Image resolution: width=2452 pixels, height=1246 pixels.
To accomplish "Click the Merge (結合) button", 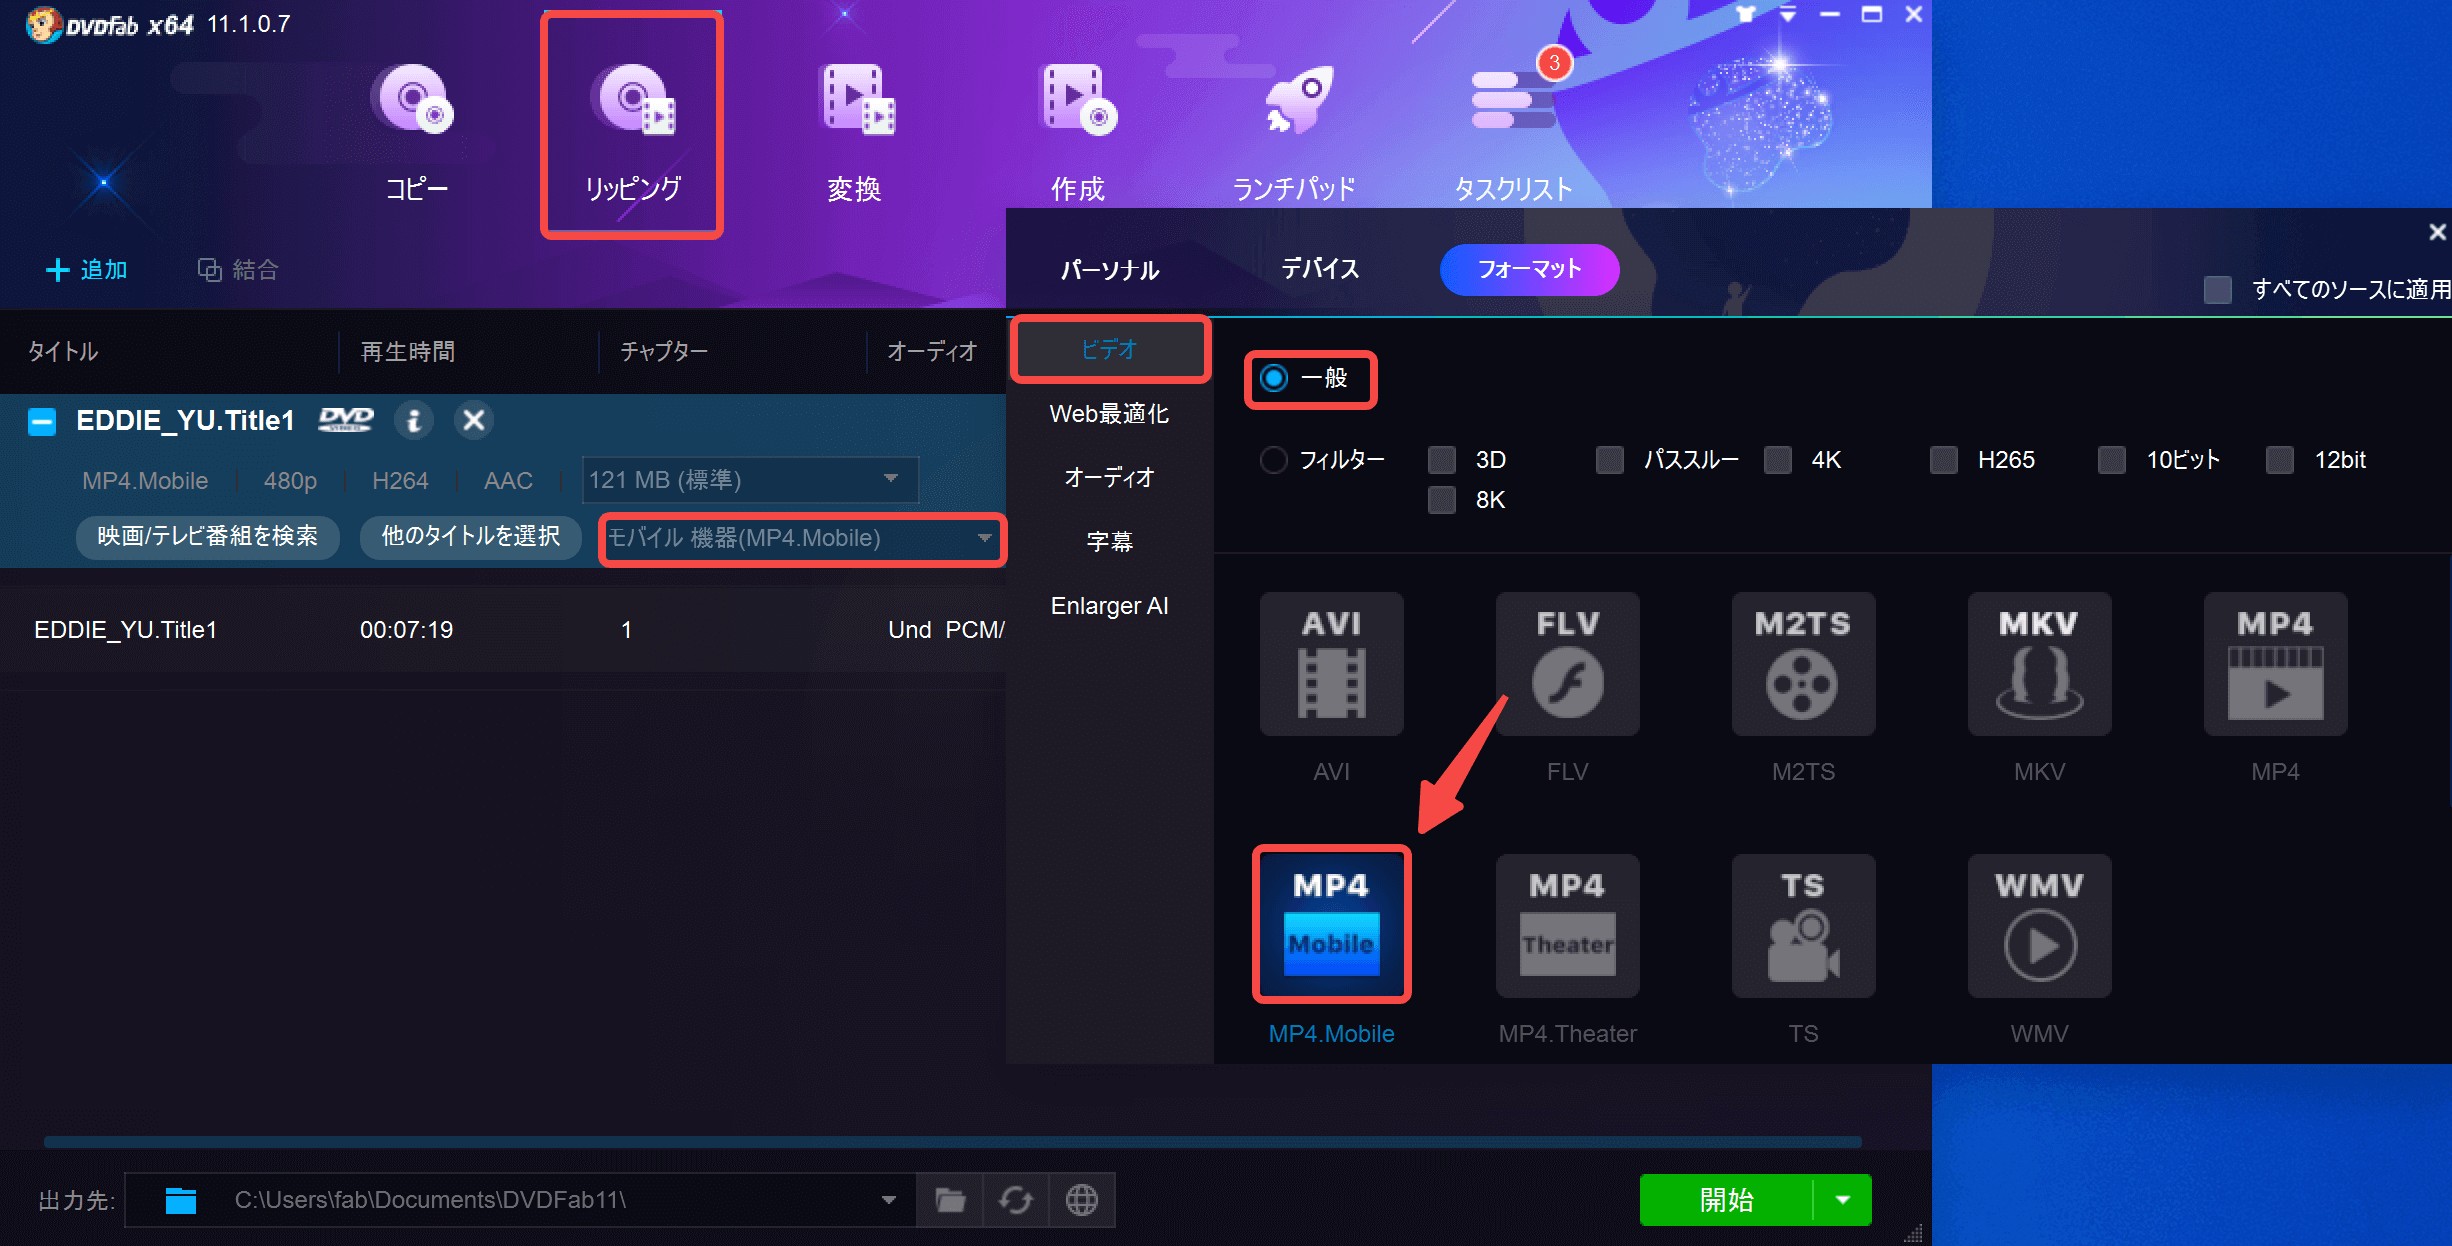I will 238,270.
